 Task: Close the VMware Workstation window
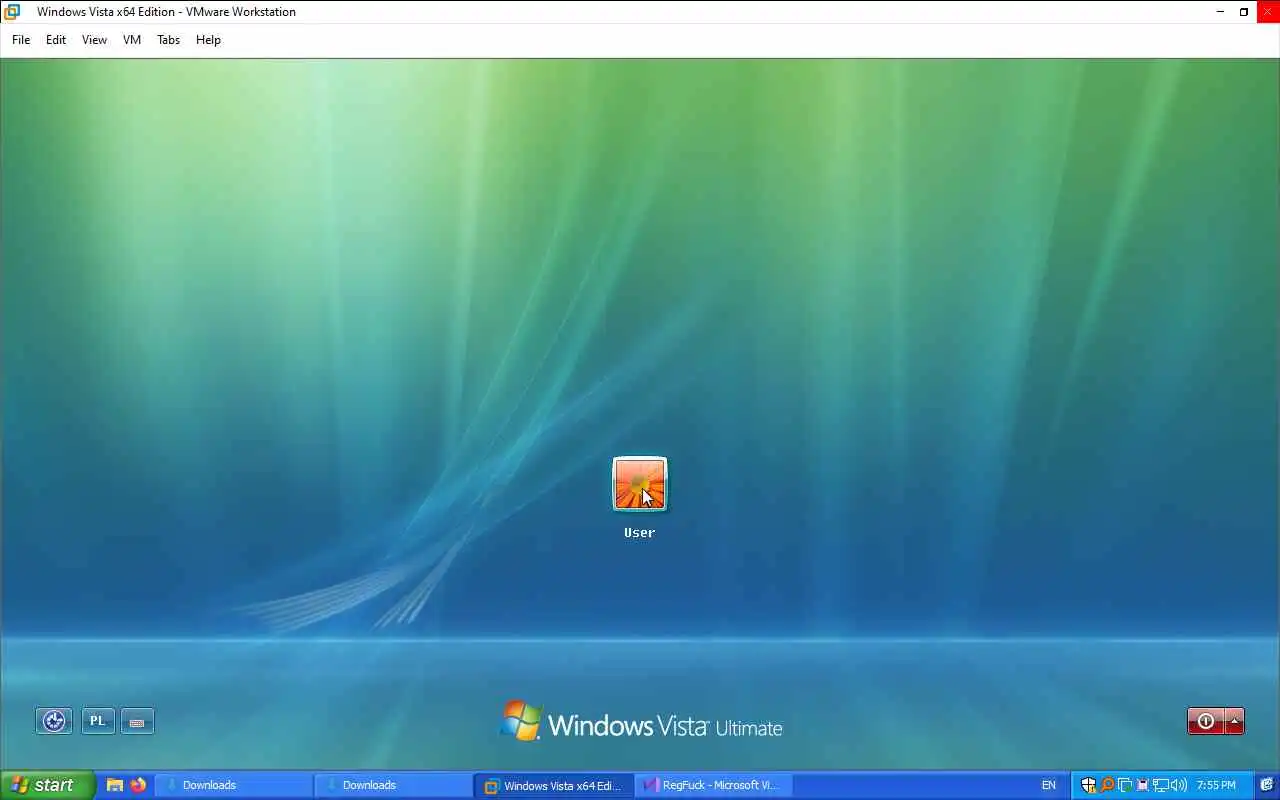coord(1268,12)
